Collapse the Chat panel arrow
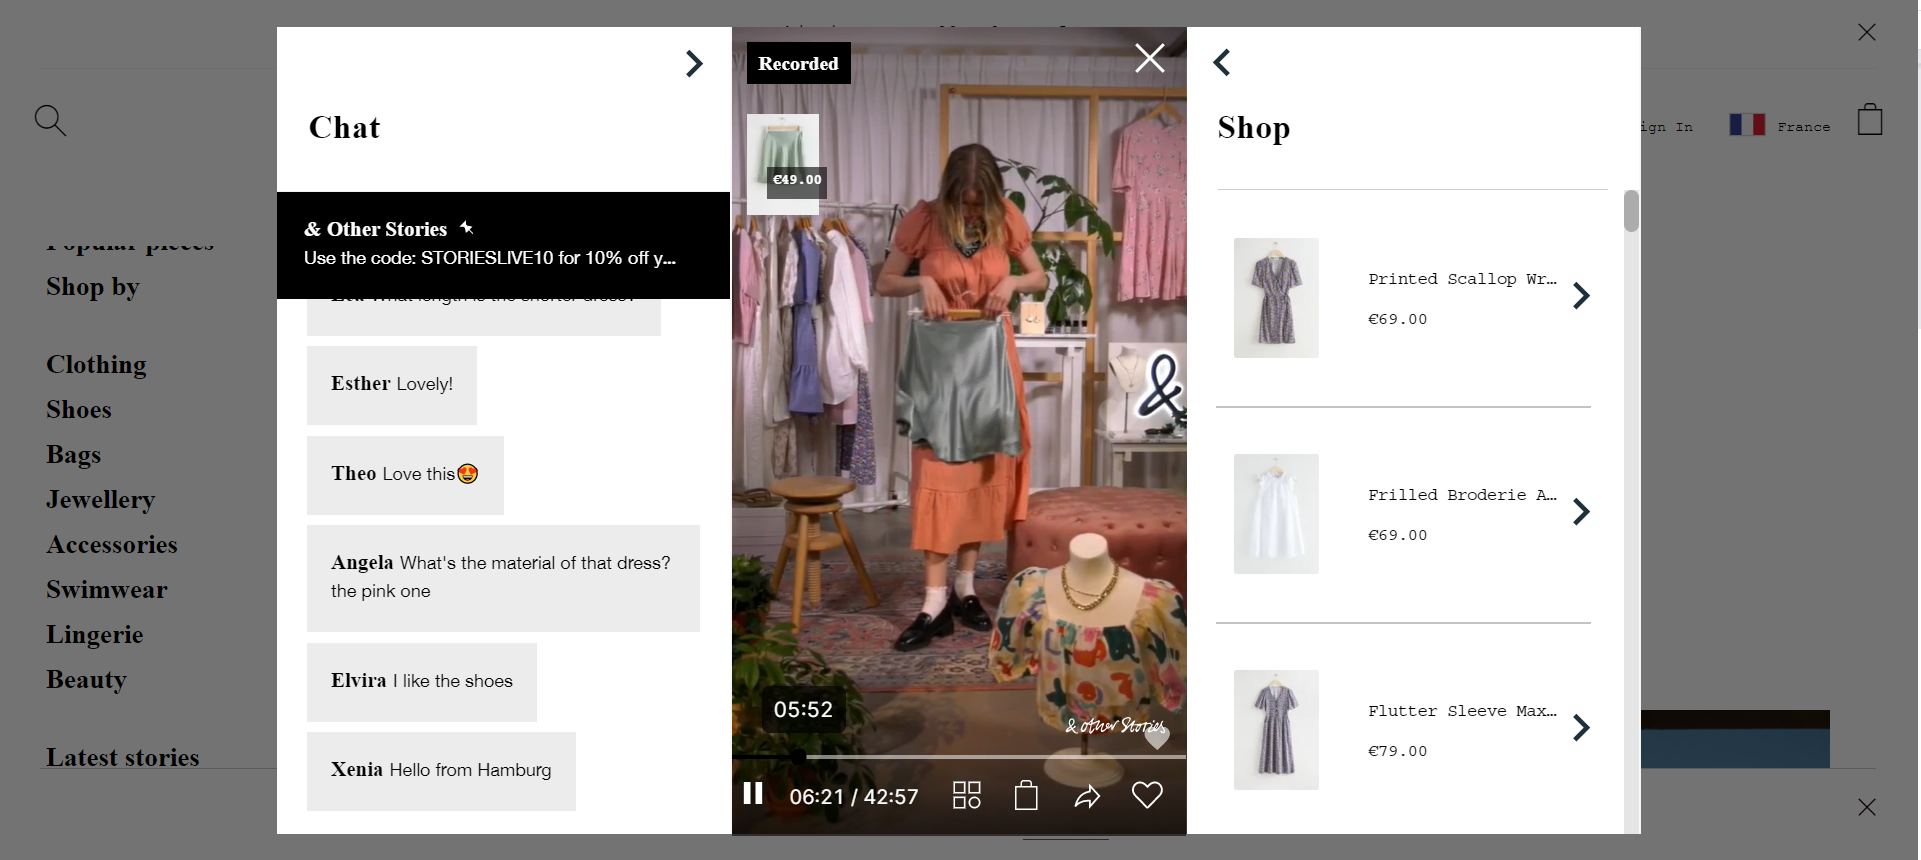Screen dimensions: 1921x860 694,64
